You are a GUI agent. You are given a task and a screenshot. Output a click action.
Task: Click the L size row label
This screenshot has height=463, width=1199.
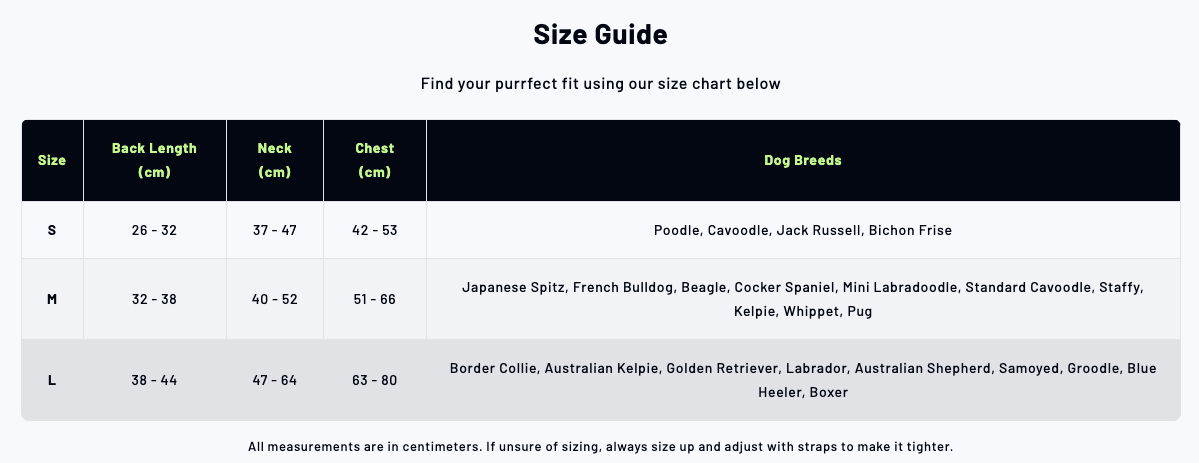[52, 380]
